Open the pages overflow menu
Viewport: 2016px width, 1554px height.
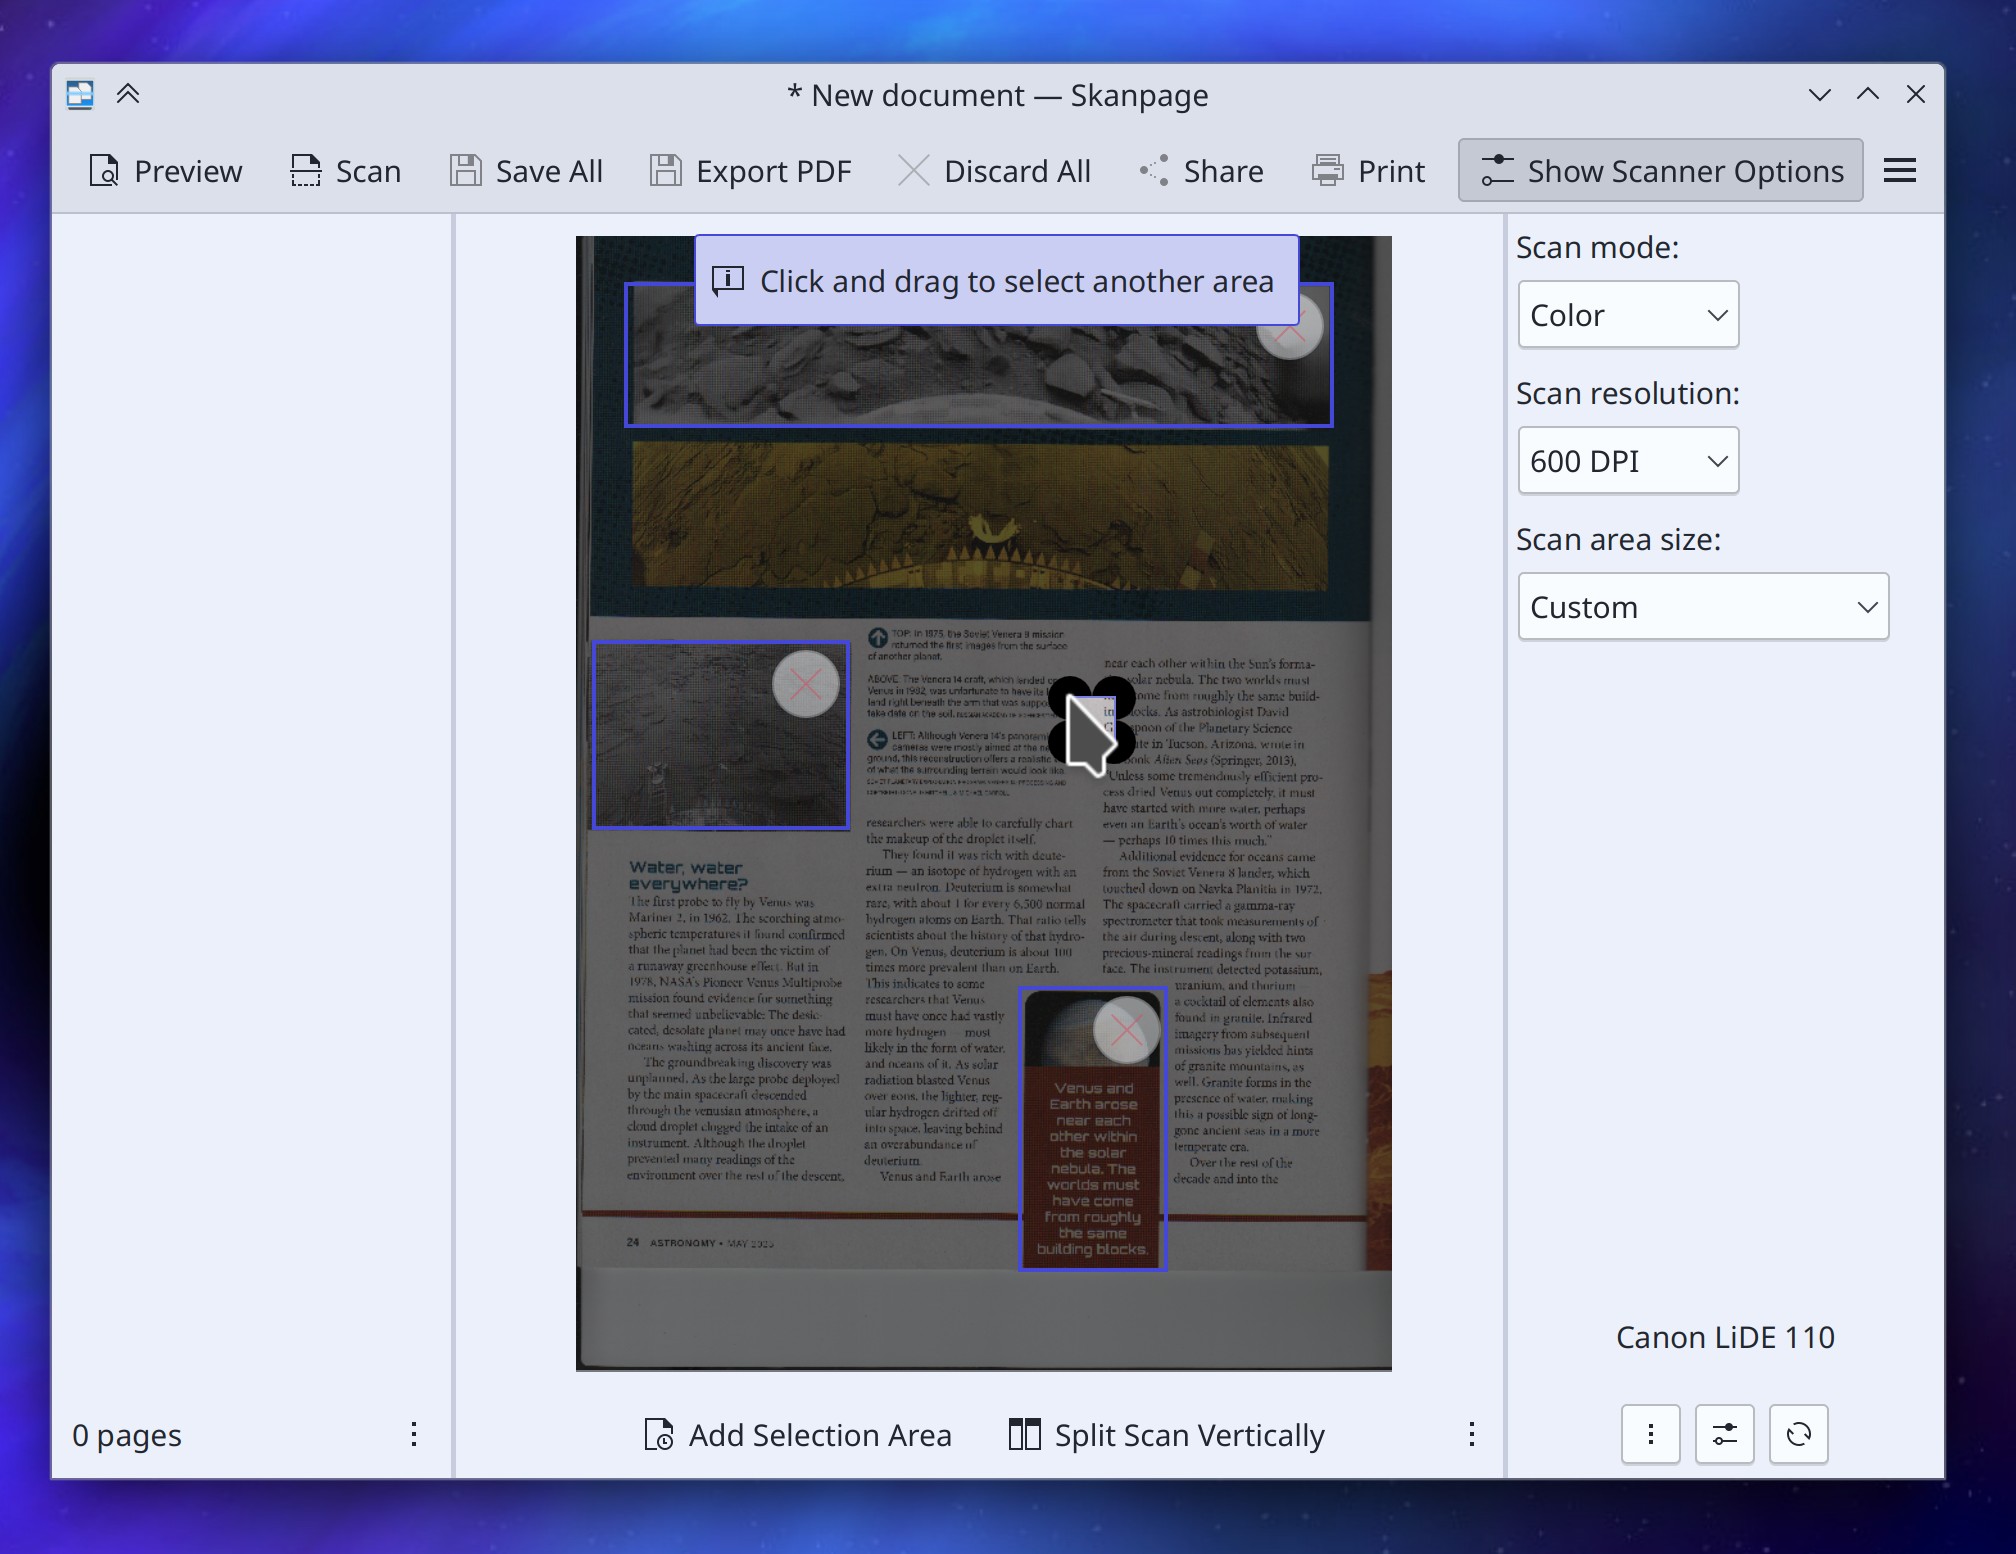413,1435
